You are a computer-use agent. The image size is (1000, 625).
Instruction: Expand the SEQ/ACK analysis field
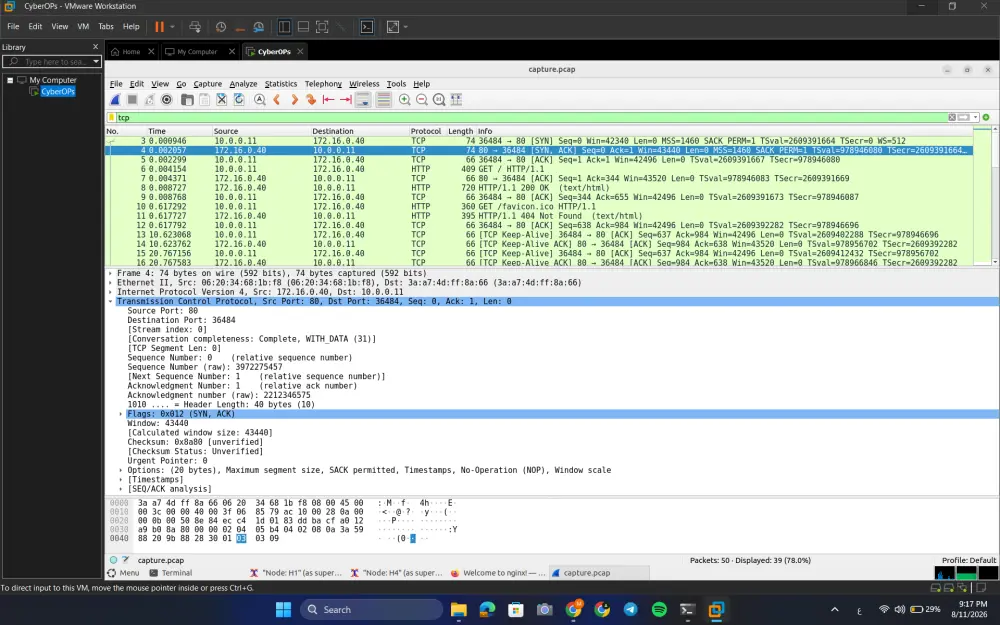coord(121,489)
